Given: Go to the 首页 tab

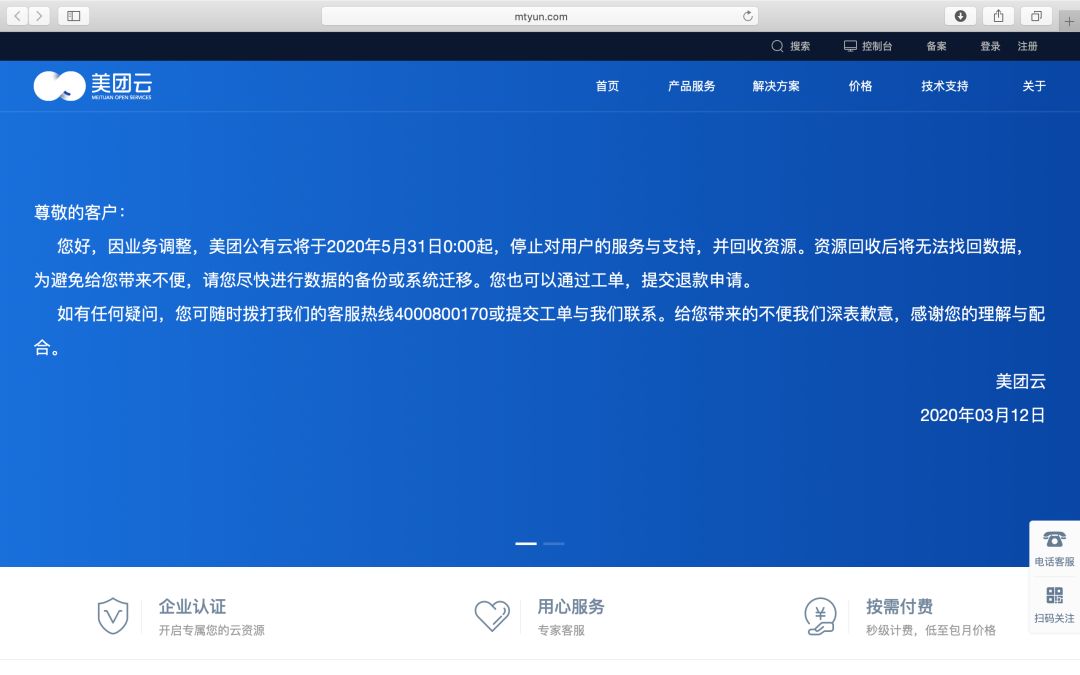Looking at the screenshot, I should point(607,86).
